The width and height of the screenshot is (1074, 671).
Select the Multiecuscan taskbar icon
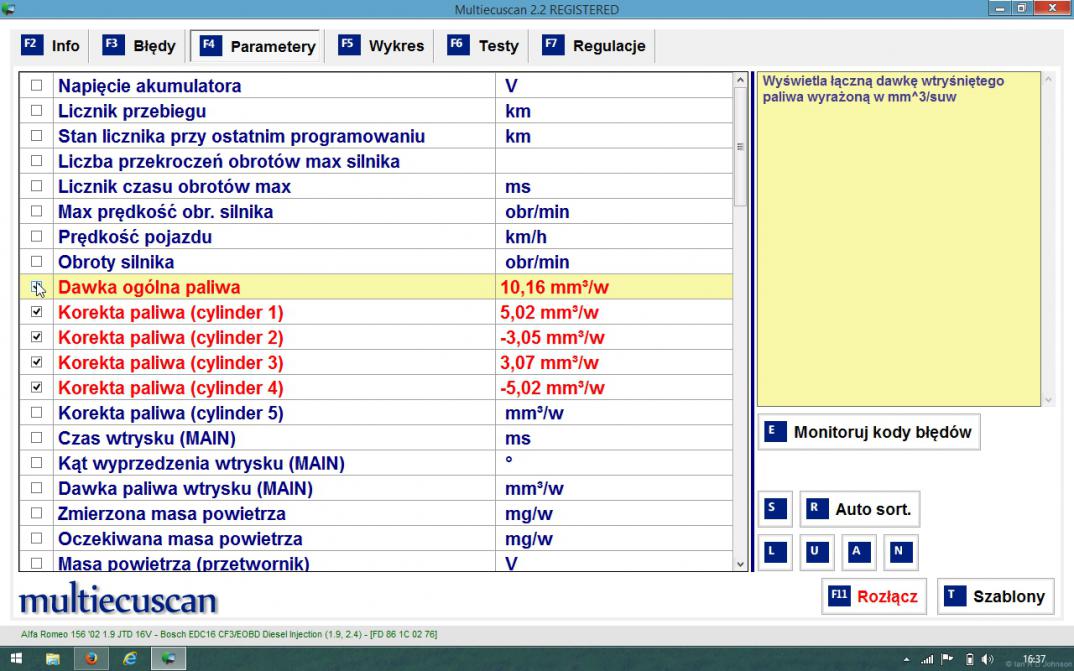[x=168, y=659]
